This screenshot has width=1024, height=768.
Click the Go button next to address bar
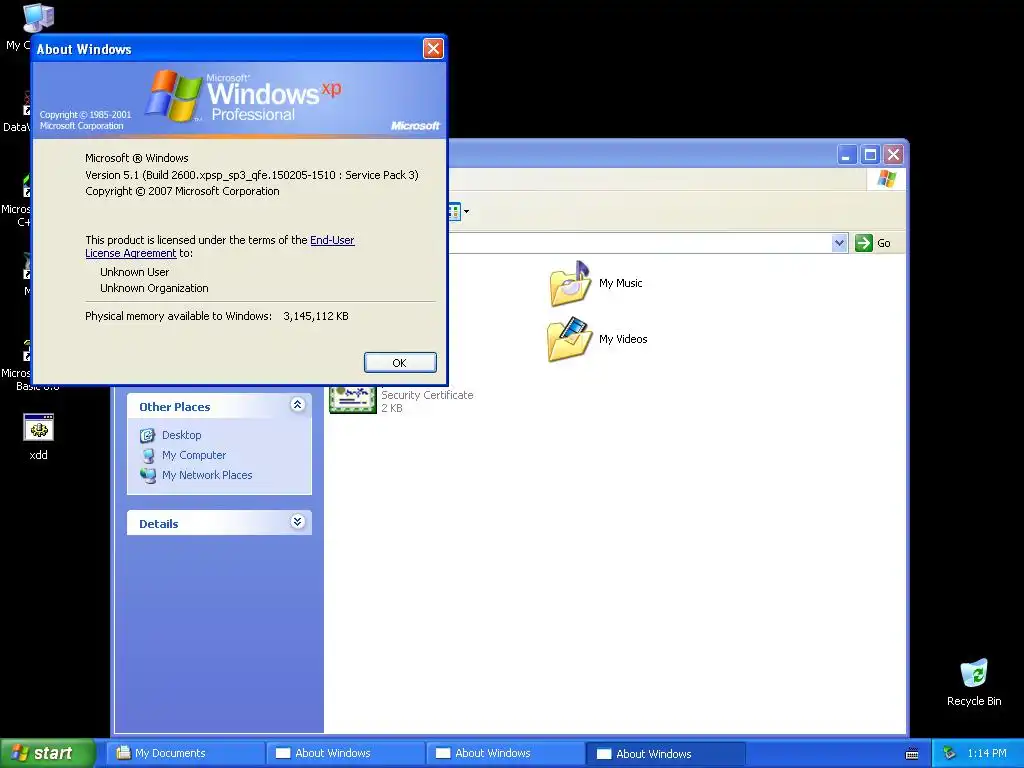pos(873,243)
